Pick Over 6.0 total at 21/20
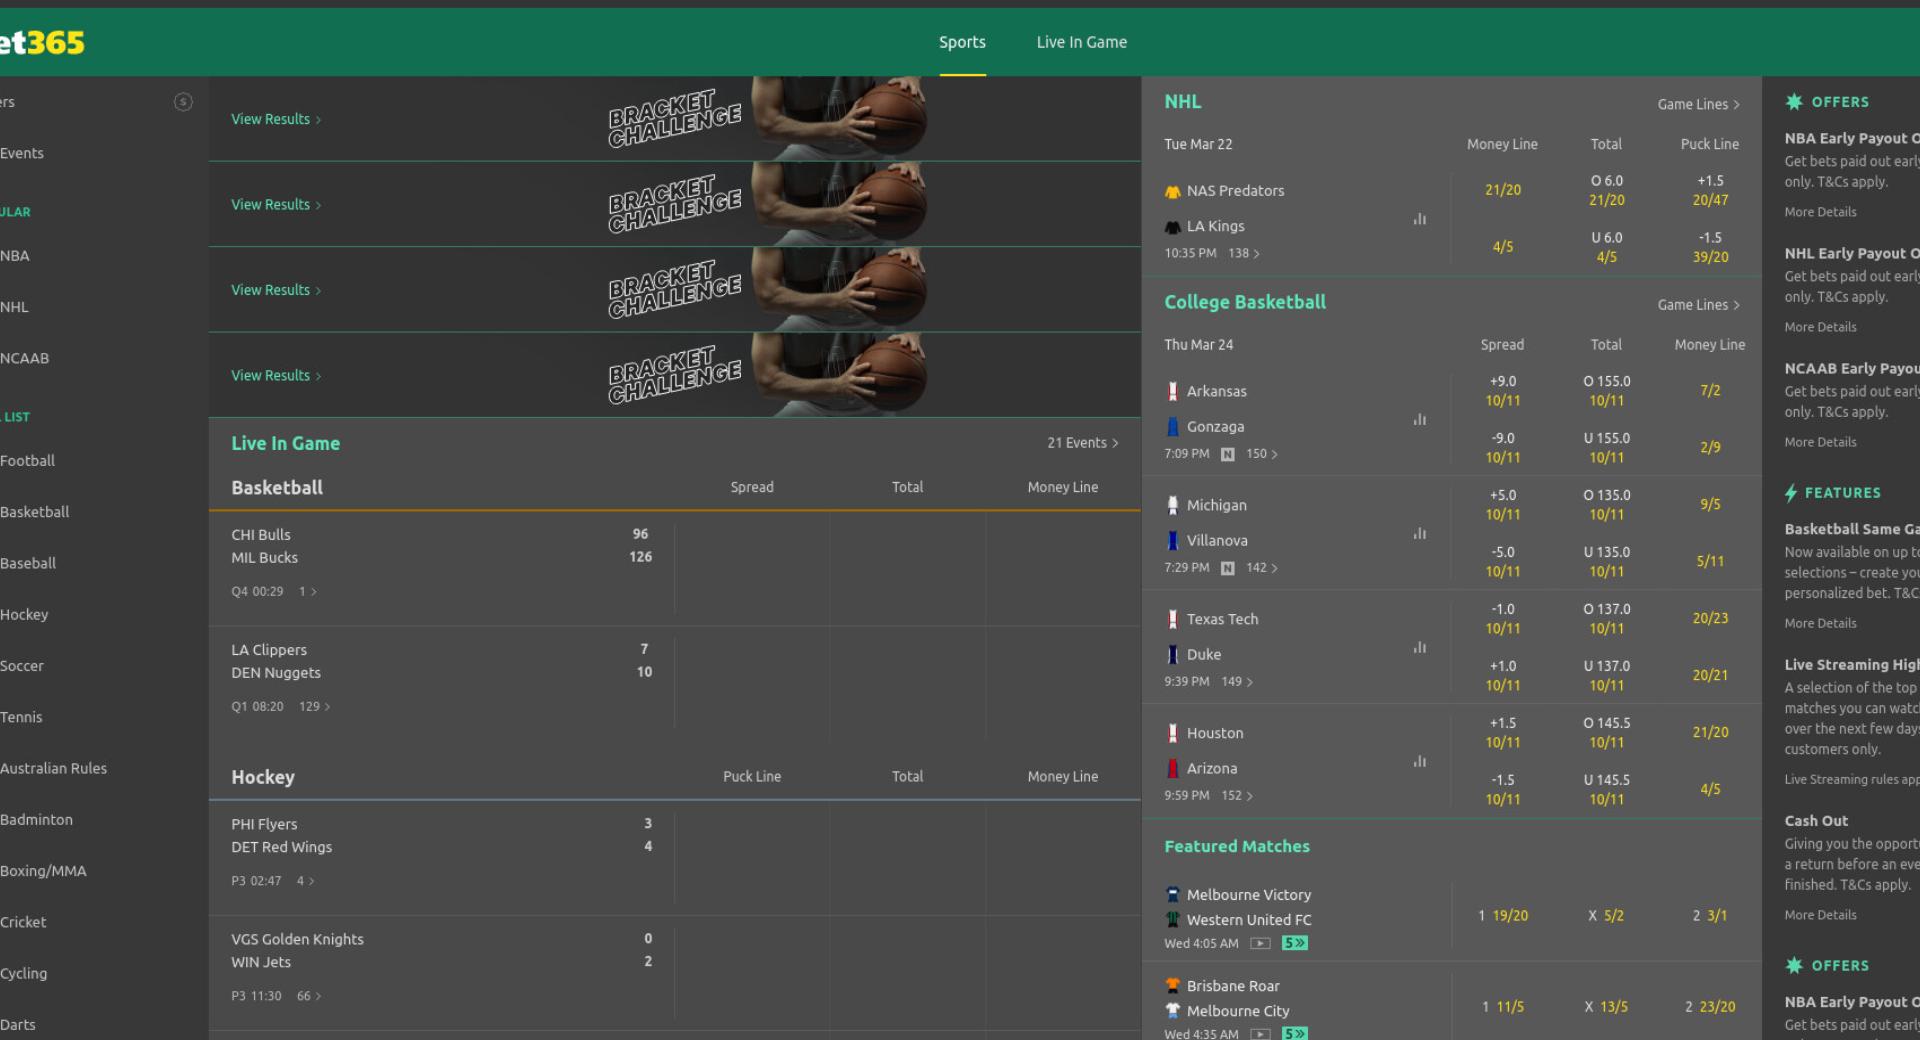Image resolution: width=1920 pixels, height=1040 pixels. click(1606, 190)
